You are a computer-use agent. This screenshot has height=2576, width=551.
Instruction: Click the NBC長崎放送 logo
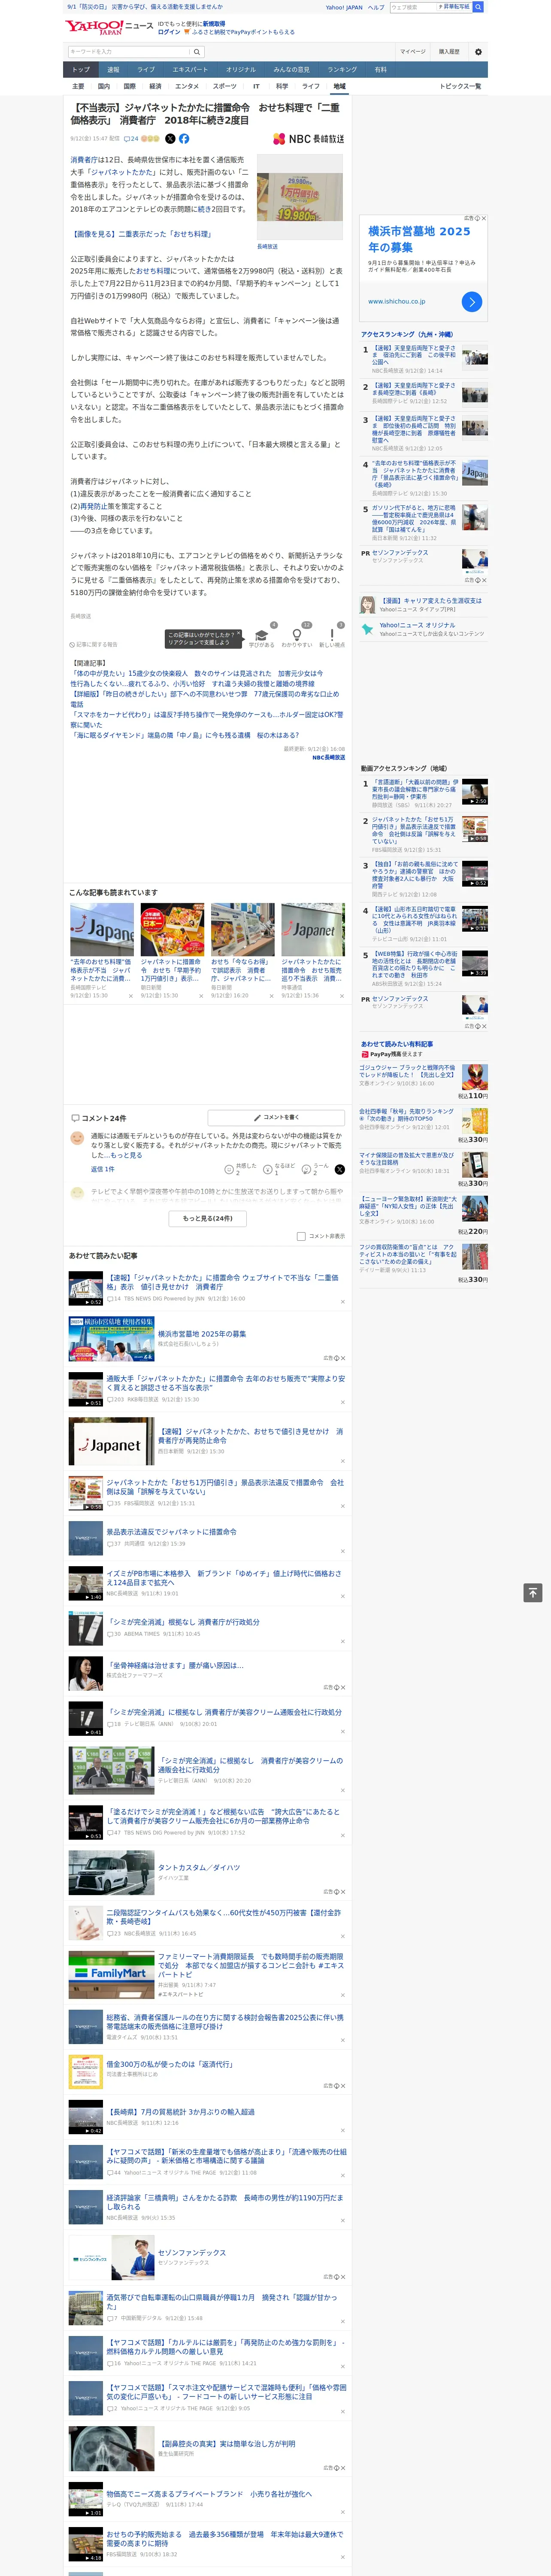tap(308, 139)
